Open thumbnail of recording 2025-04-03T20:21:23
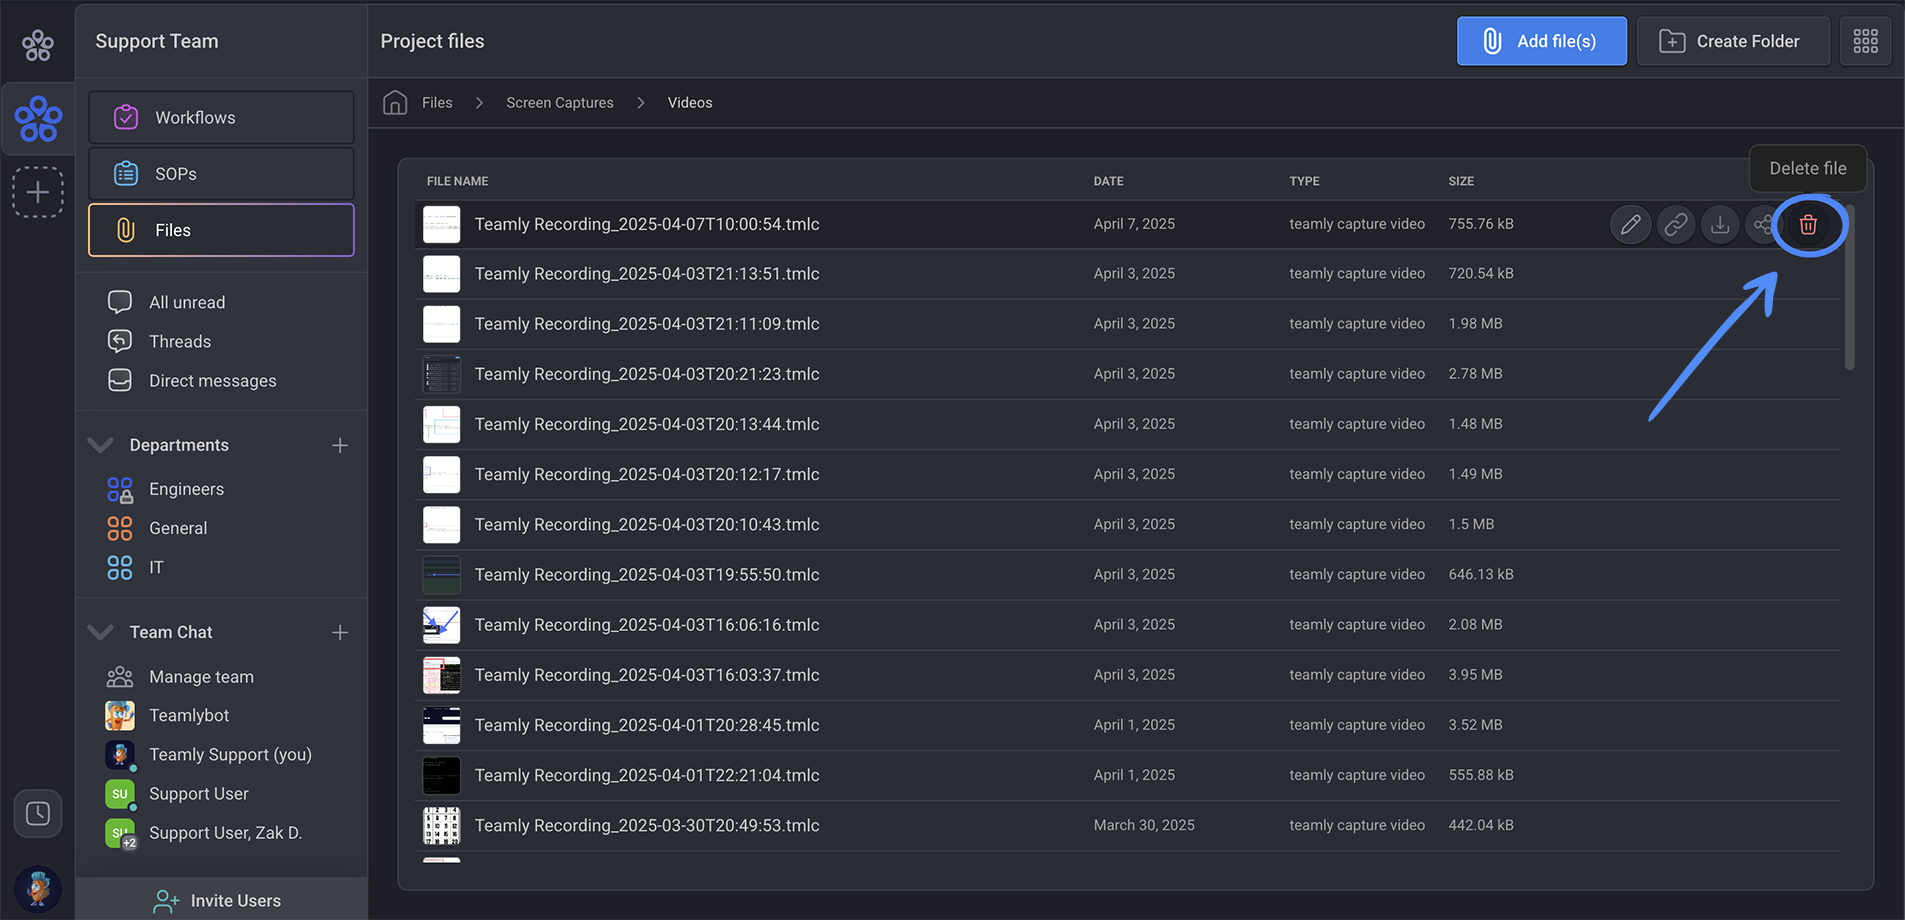Viewport: 1905px width, 920px height. (x=441, y=374)
